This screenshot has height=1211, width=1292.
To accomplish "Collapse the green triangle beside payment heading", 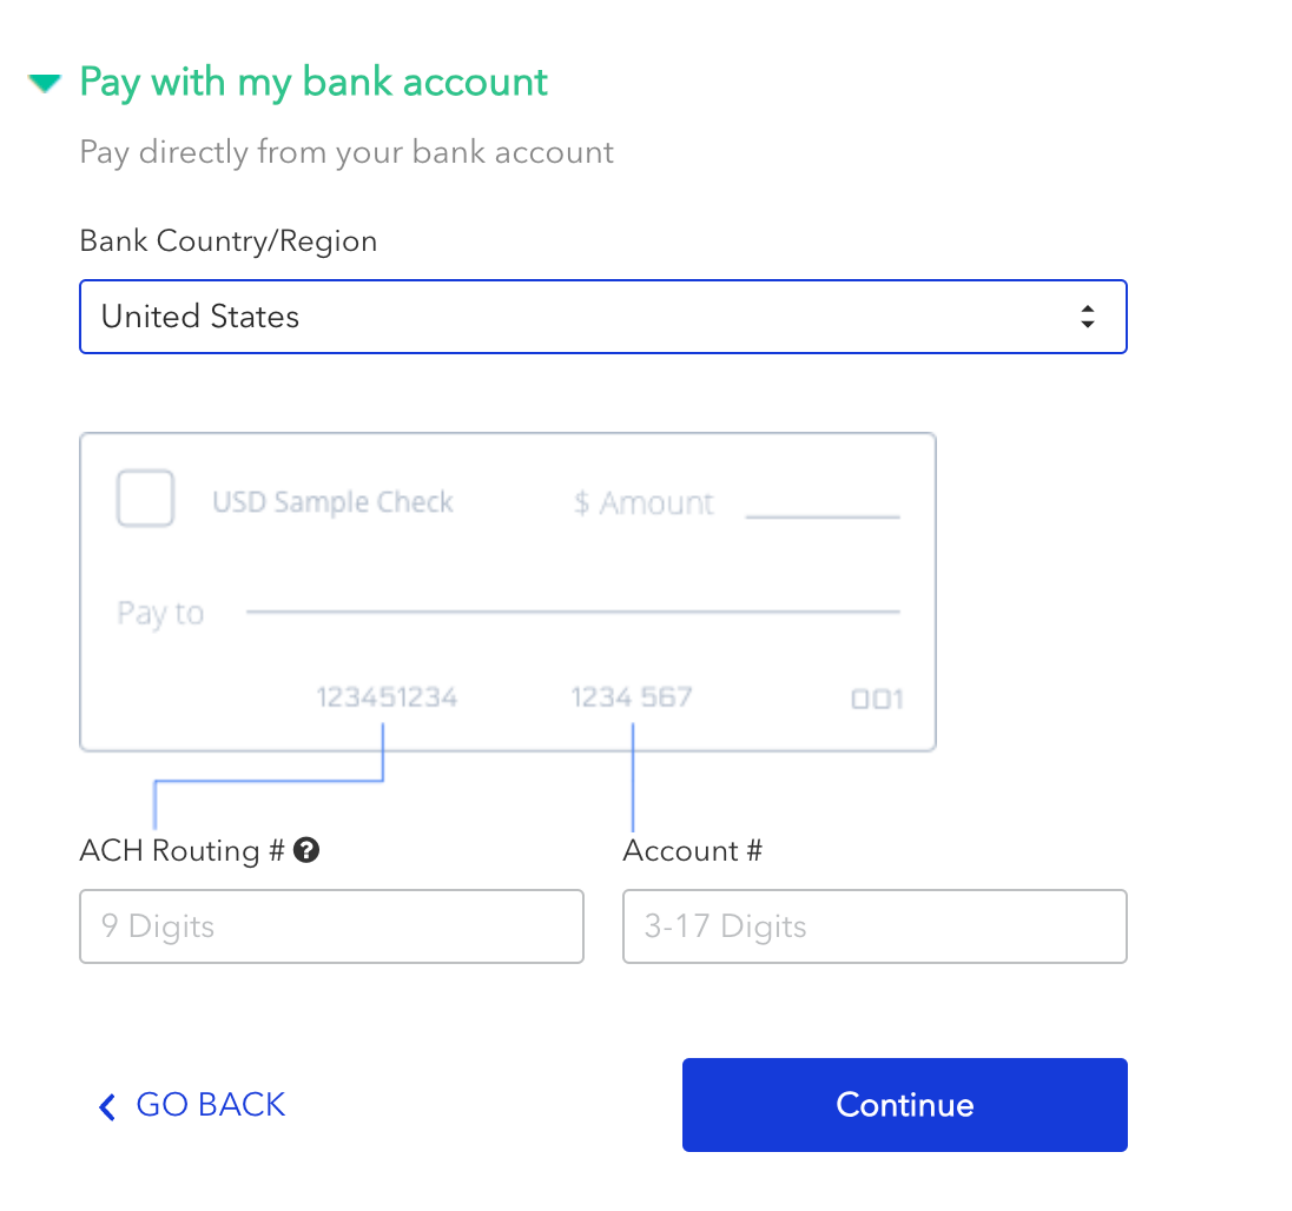I will tap(45, 82).
